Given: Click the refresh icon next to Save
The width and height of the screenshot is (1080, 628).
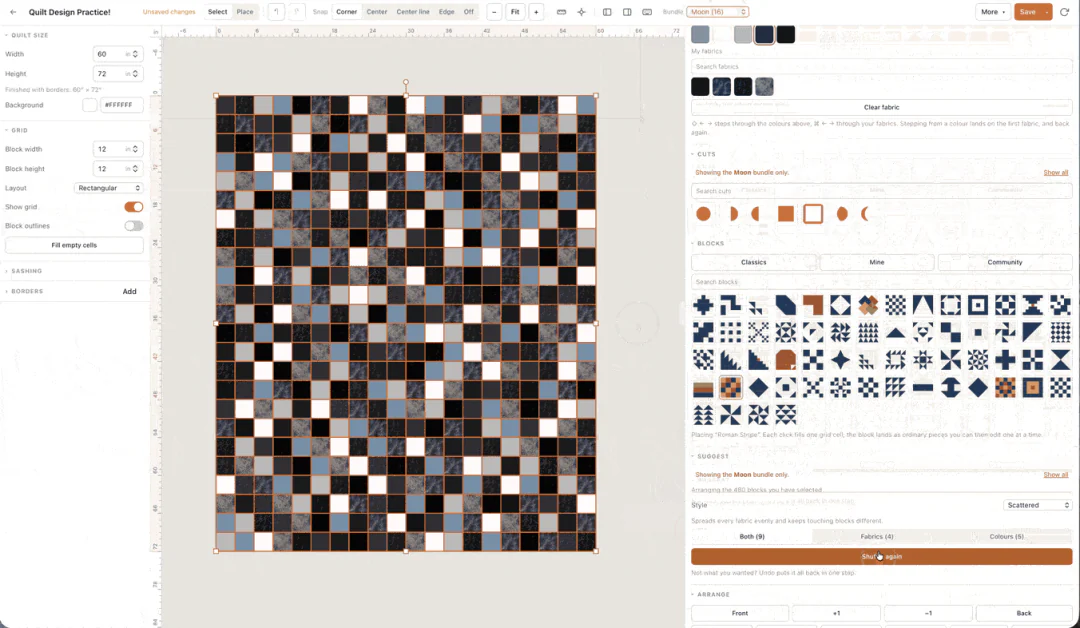Looking at the screenshot, I should (x=1064, y=12).
